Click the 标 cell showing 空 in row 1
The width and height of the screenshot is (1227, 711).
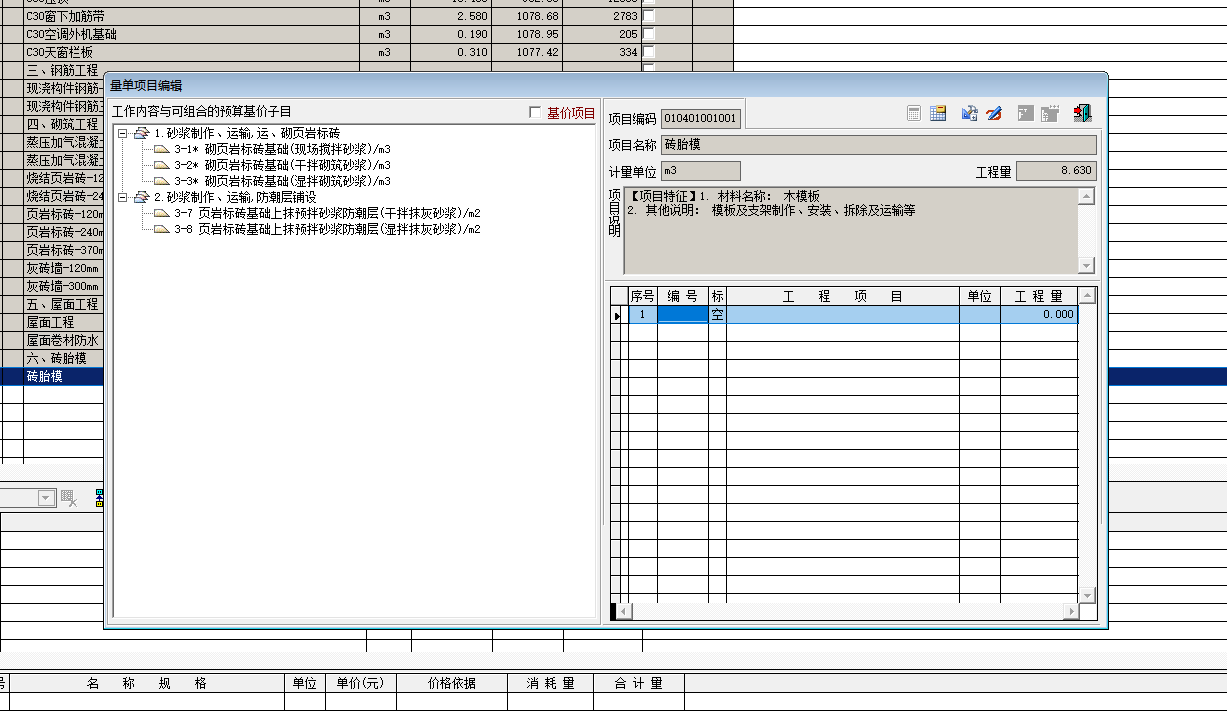point(717,314)
